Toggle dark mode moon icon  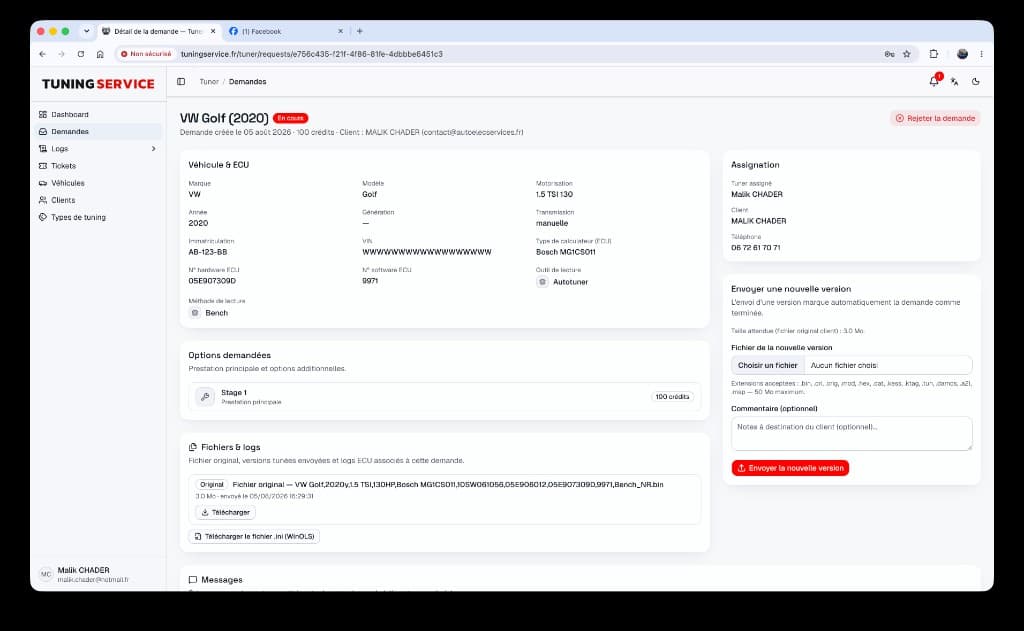[x=976, y=82]
